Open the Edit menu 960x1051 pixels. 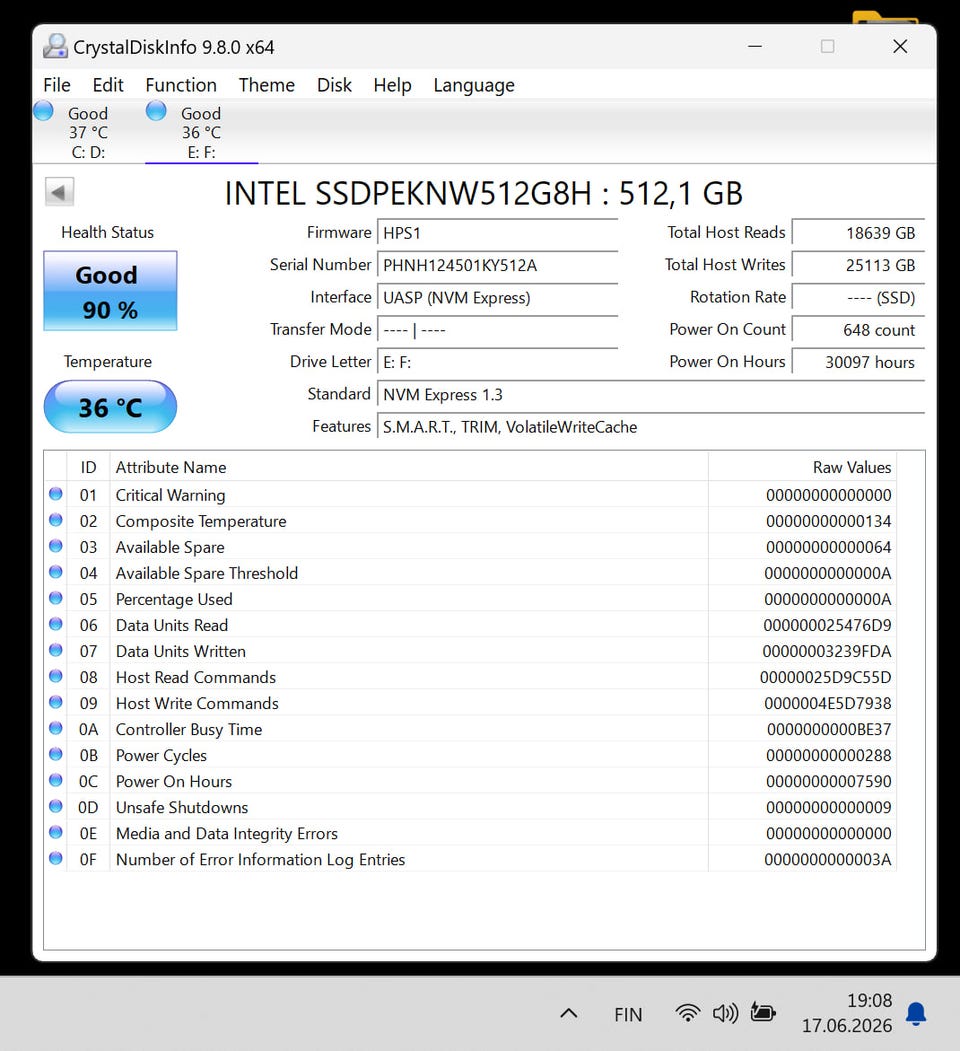[108, 85]
